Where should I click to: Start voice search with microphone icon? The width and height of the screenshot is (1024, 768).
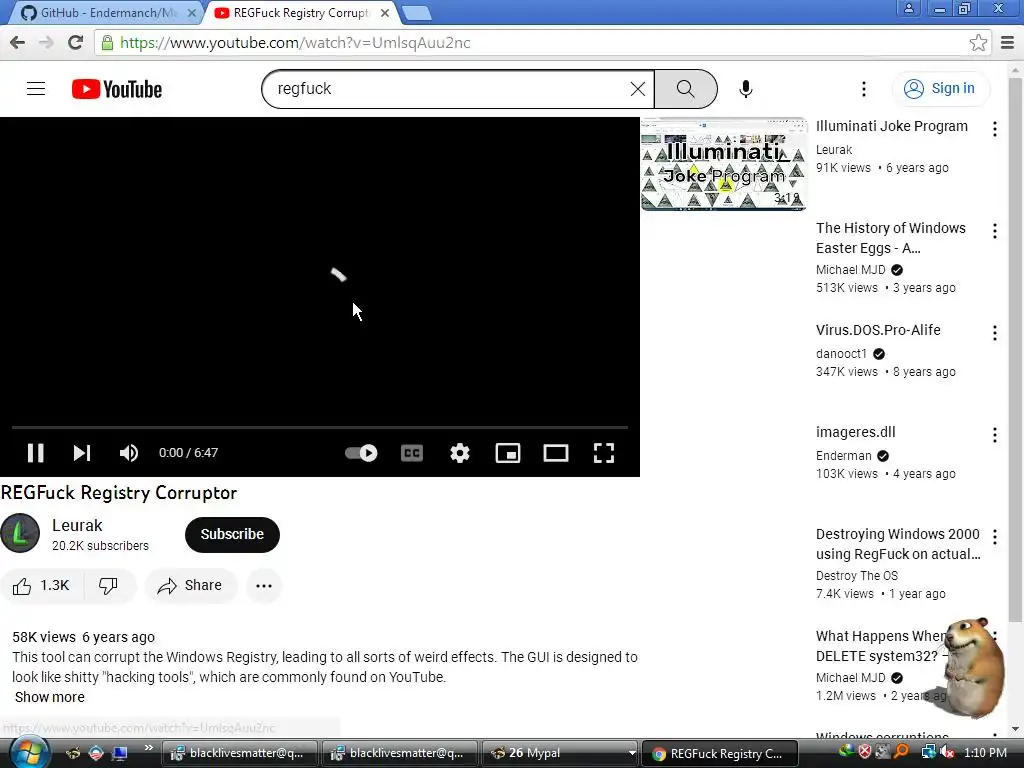[746, 89]
